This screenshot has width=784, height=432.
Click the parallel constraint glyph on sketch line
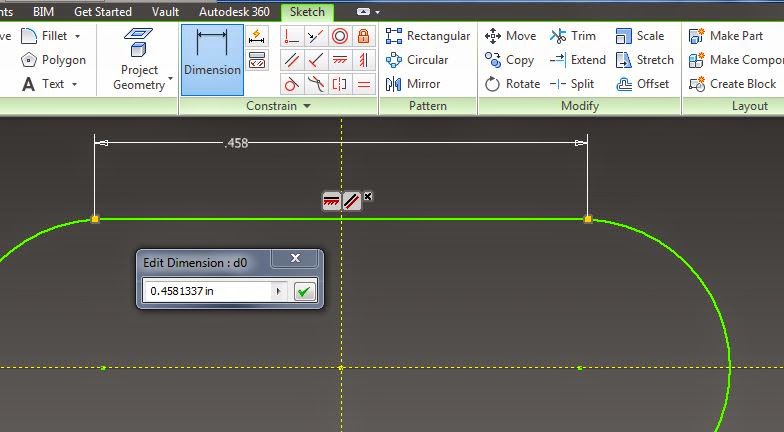click(352, 202)
